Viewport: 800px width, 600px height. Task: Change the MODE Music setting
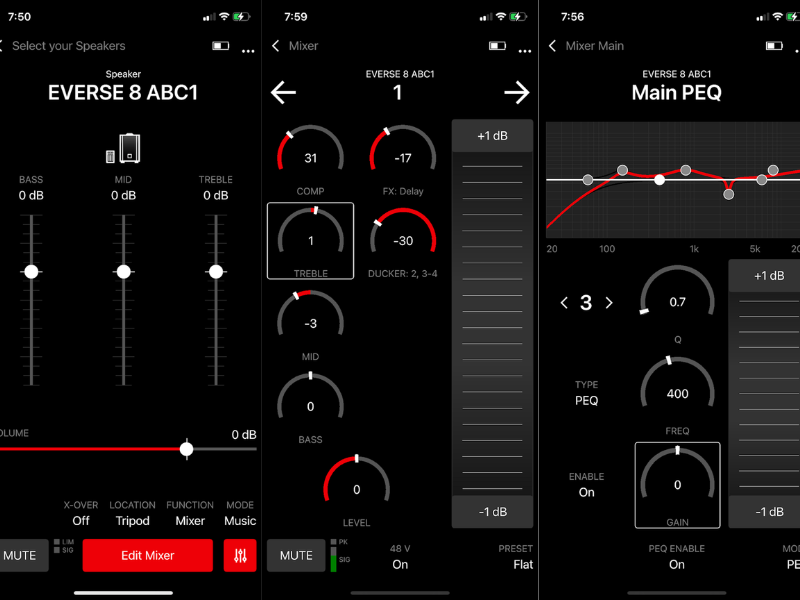tap(240, 513)
